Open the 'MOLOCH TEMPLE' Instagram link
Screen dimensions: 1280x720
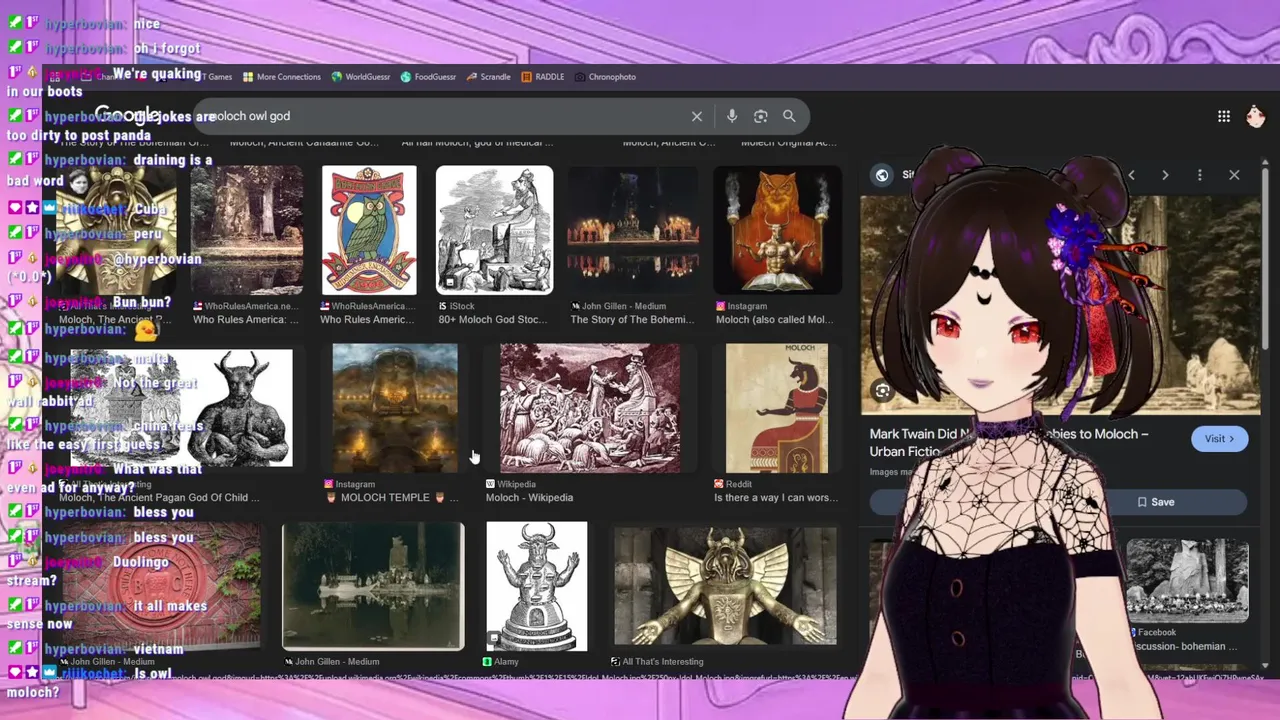392,498
